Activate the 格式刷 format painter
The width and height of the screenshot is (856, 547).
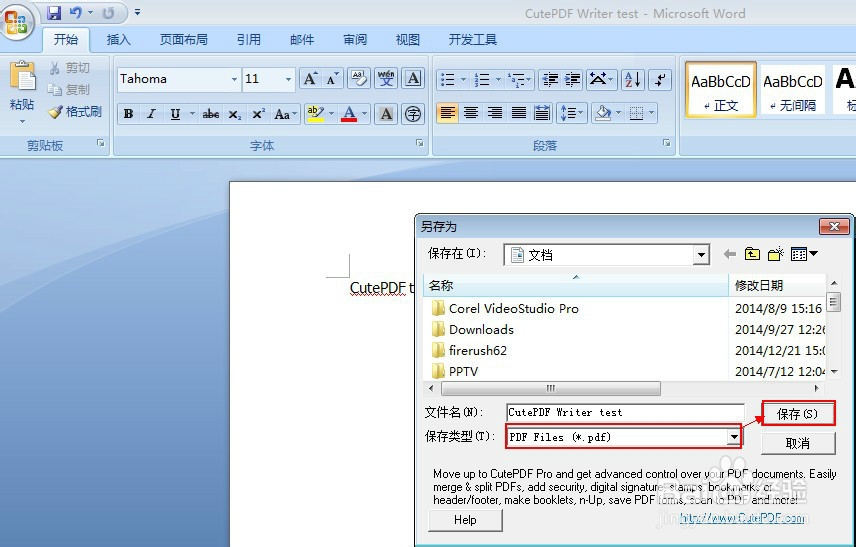click(x=75, y=112)
